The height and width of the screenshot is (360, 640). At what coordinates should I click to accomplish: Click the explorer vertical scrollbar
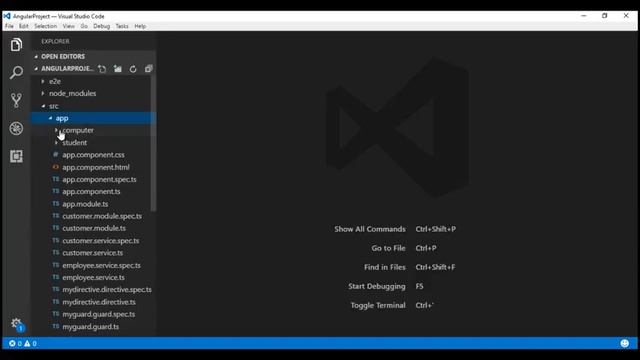tap(153, 143)
